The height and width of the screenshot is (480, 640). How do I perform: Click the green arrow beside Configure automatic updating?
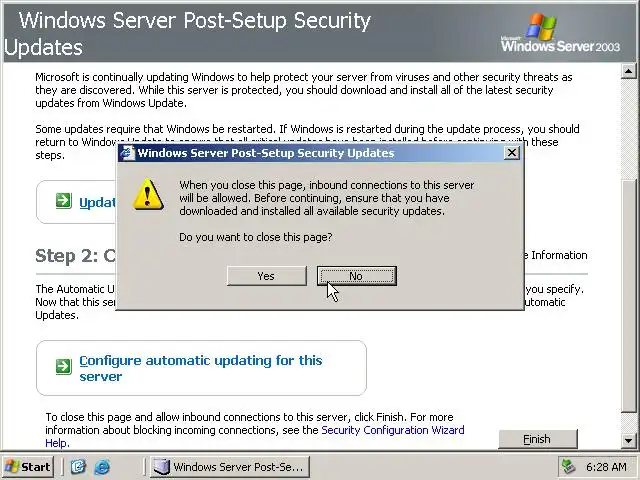pos(63,366)
